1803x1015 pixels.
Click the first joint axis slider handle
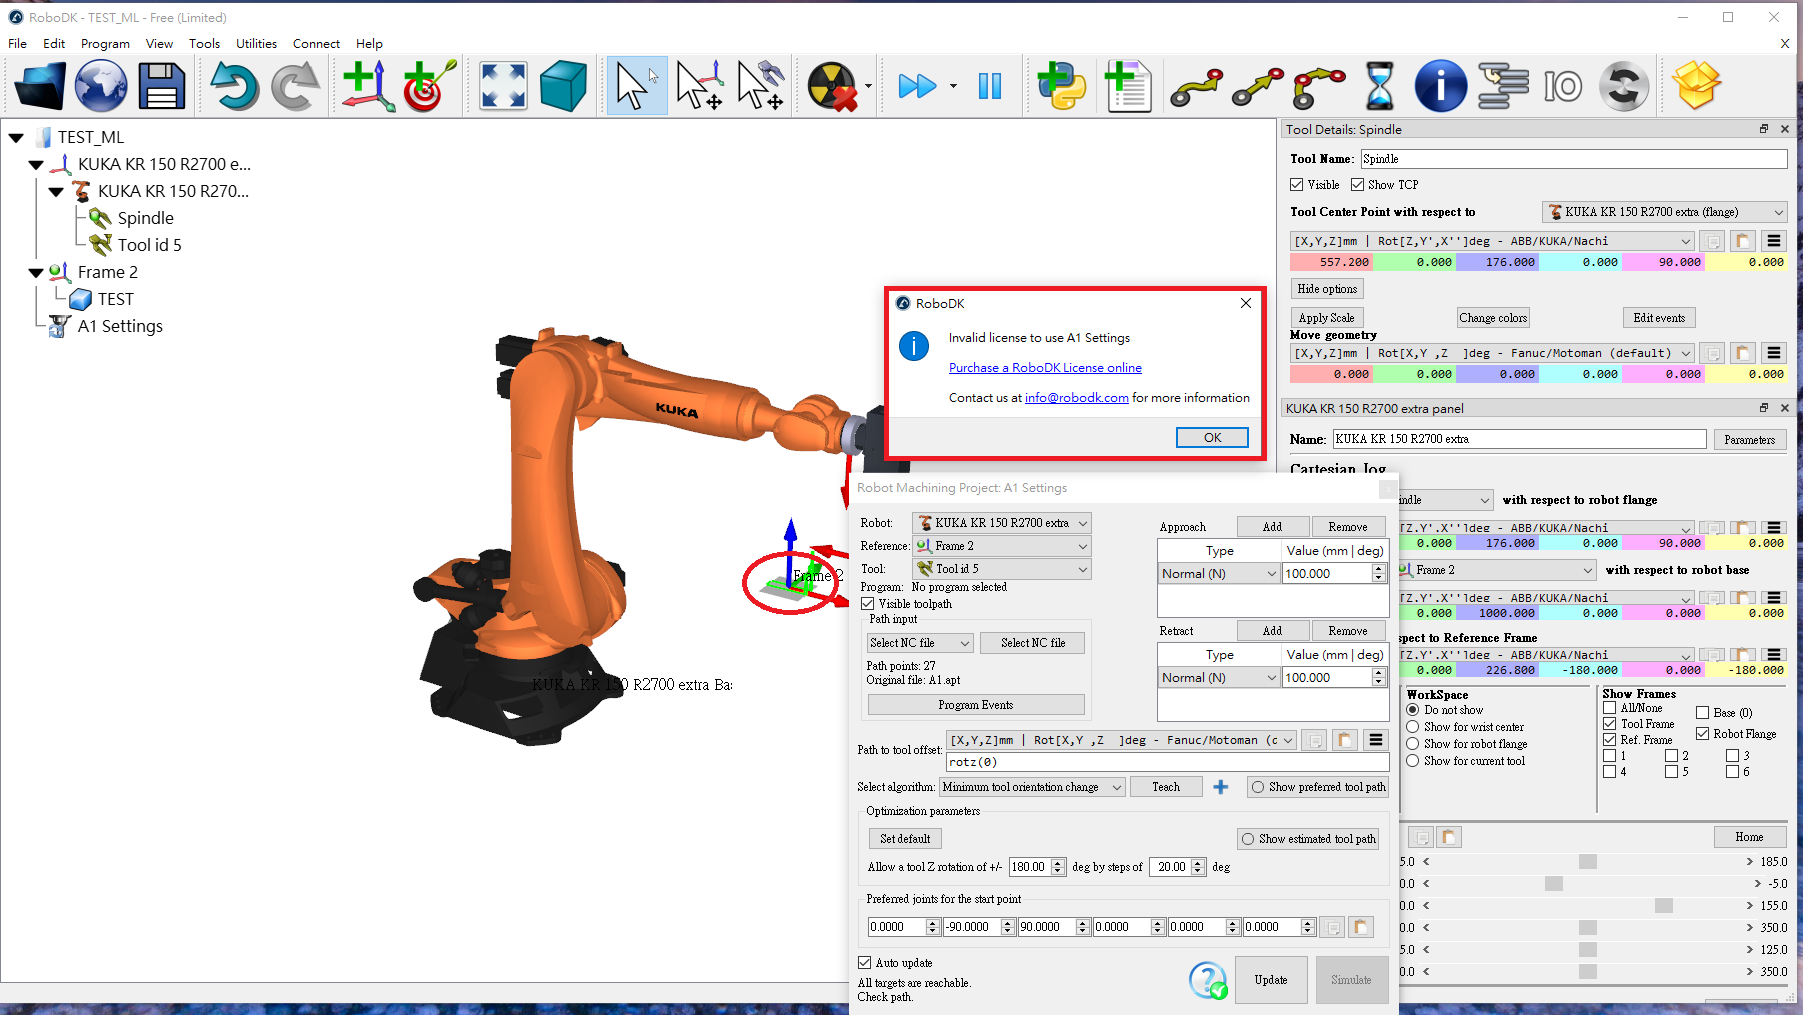point(1587,862)
